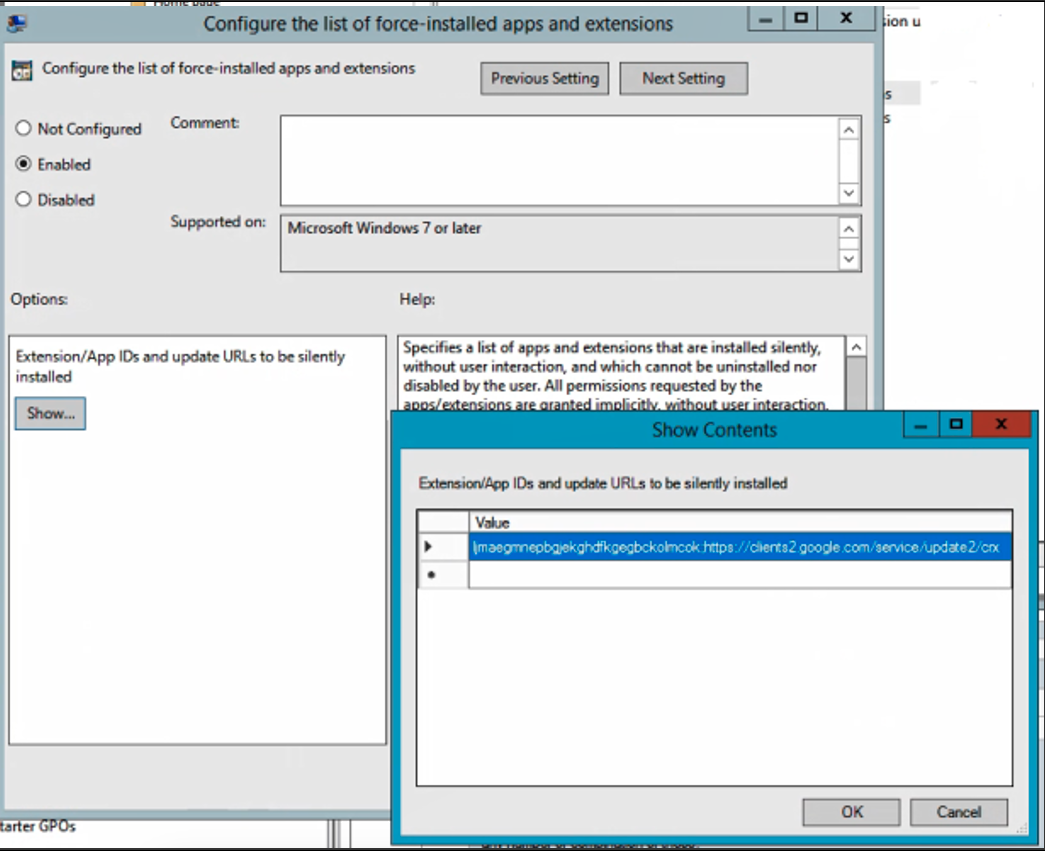
Task: Select the Disabled radio button
Action: [x=24, y=200]
